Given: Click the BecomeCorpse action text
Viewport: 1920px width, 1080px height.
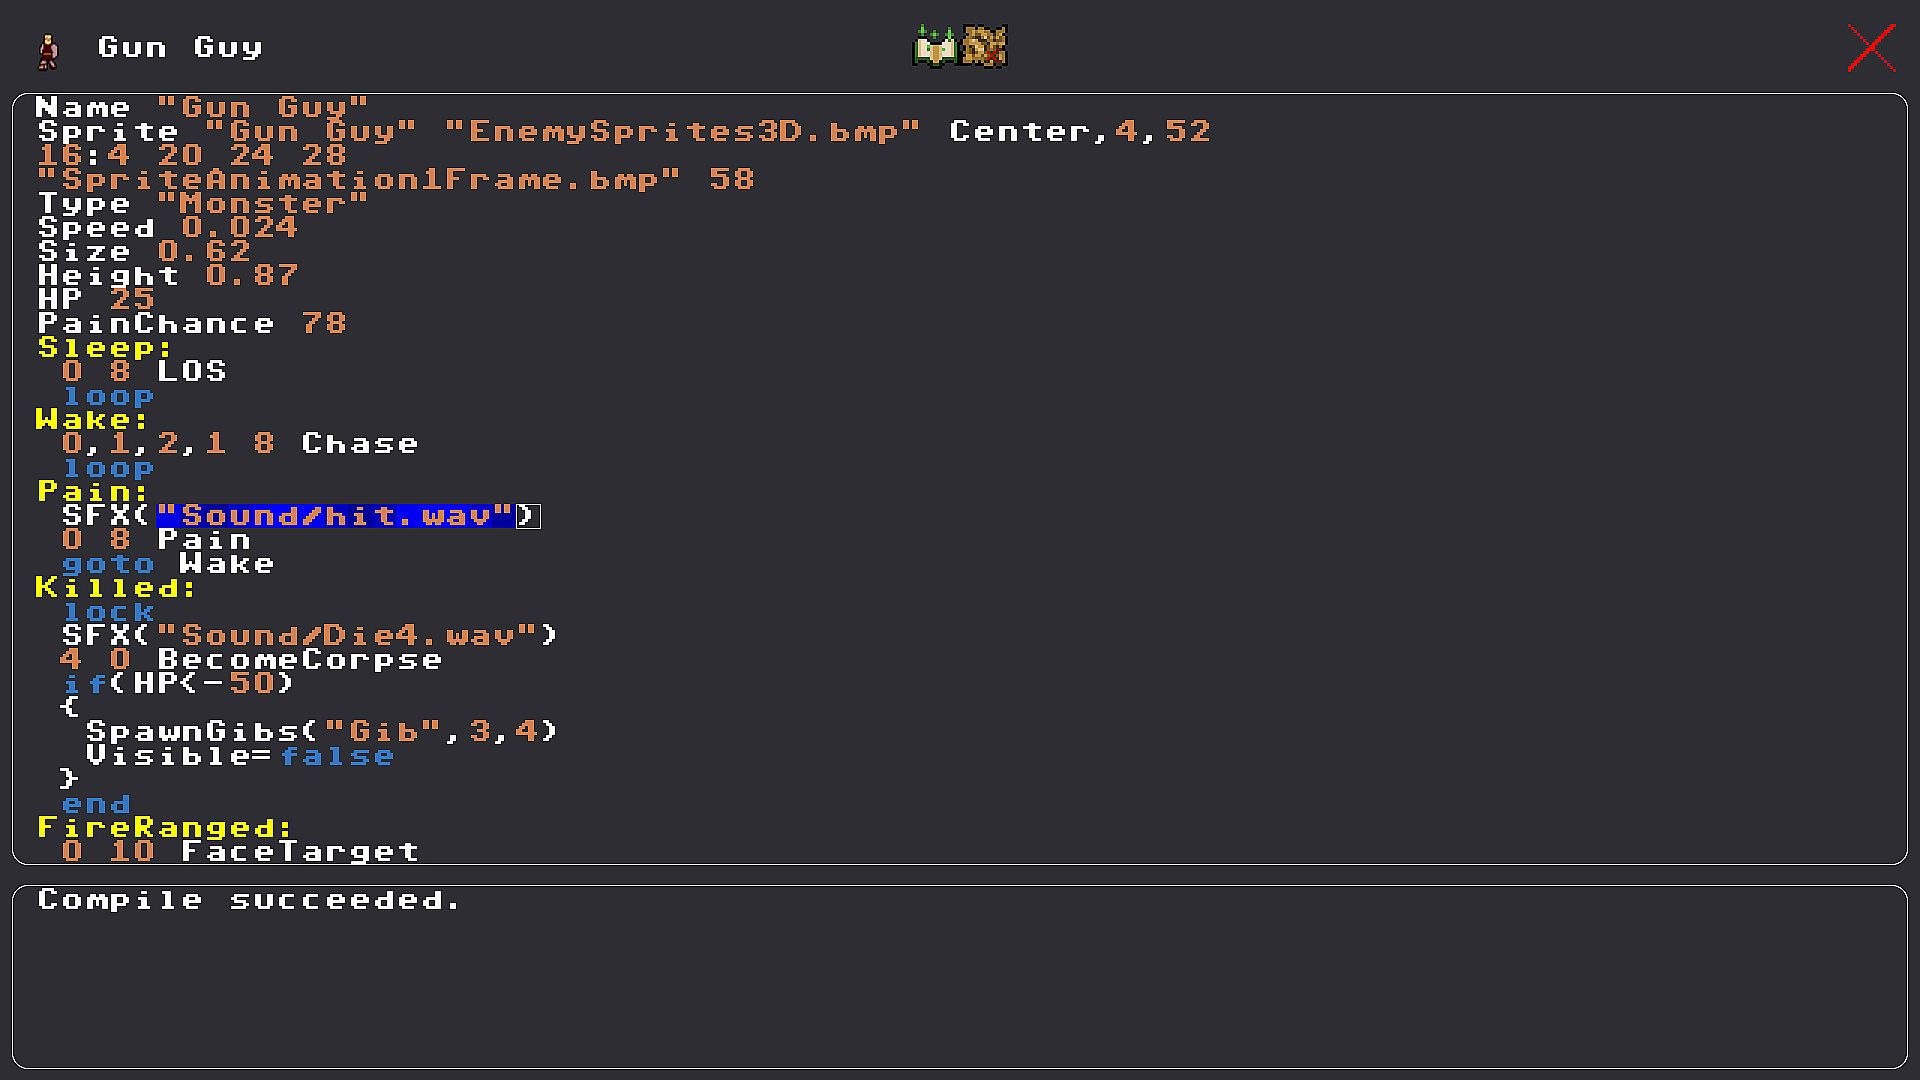Looking at the screenshot, I should 299,660.
